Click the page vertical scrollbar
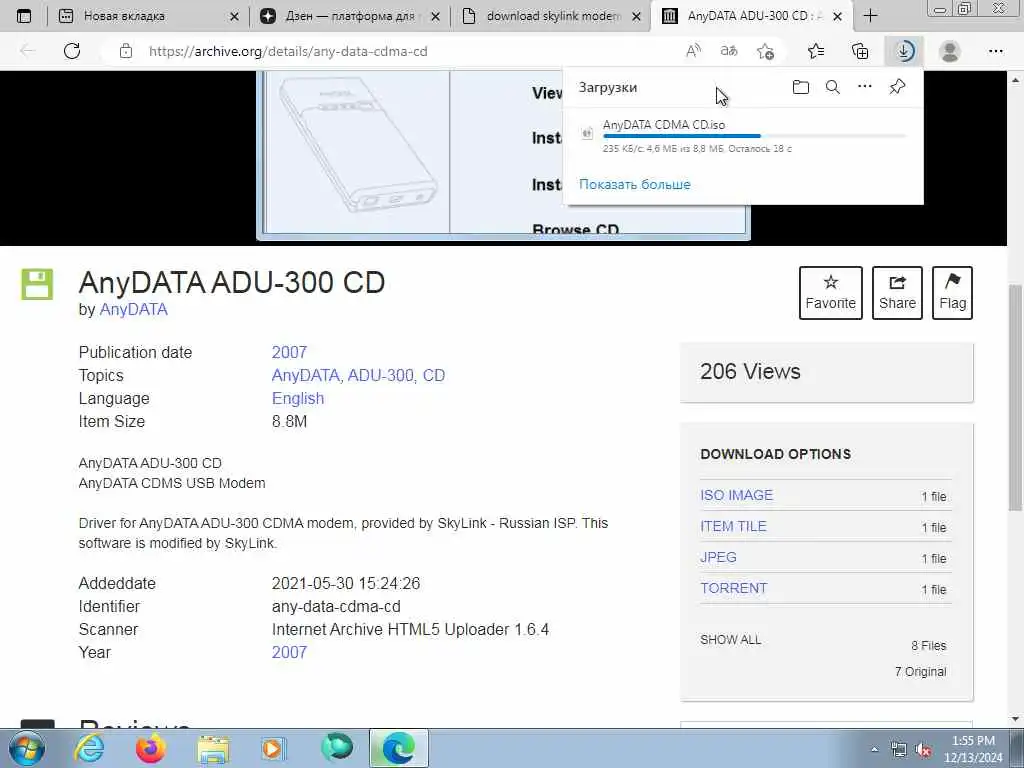 (x=1015, y=398)
